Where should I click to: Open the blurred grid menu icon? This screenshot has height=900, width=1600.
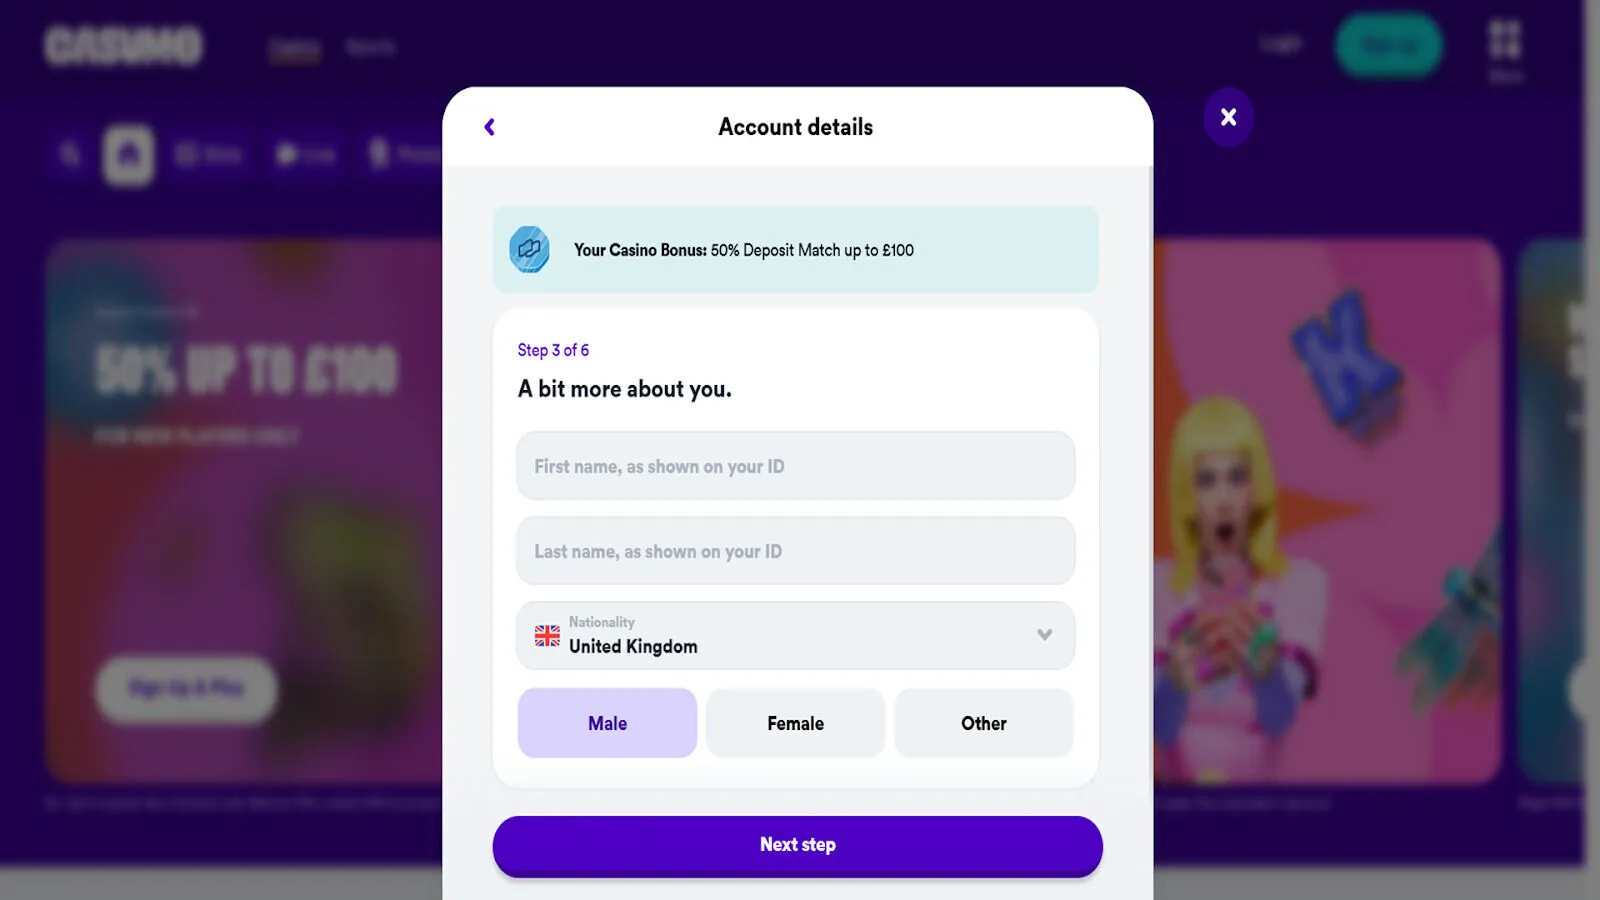click(1504, 41)
